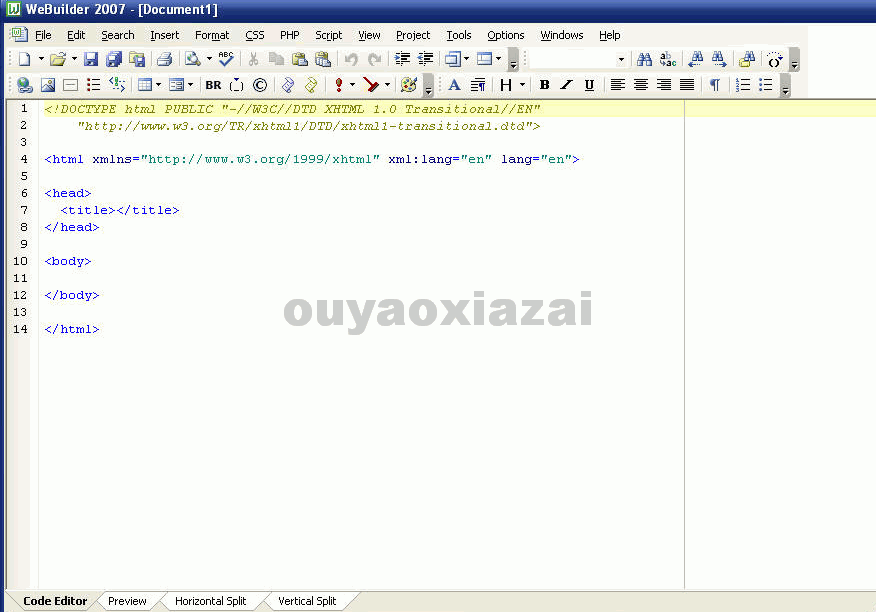Expand the Open file dropdown arrow

click(x=74, y=59)
